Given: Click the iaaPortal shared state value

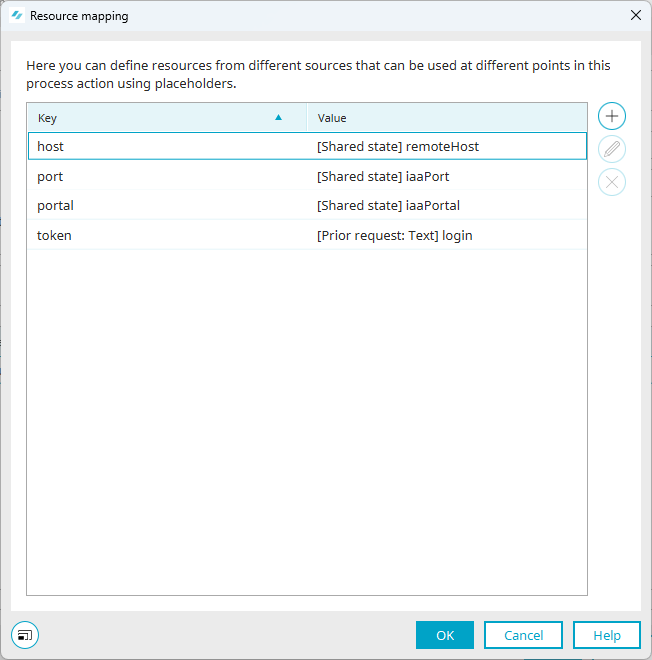Looking at the screenshot, I should click(388, 205).
